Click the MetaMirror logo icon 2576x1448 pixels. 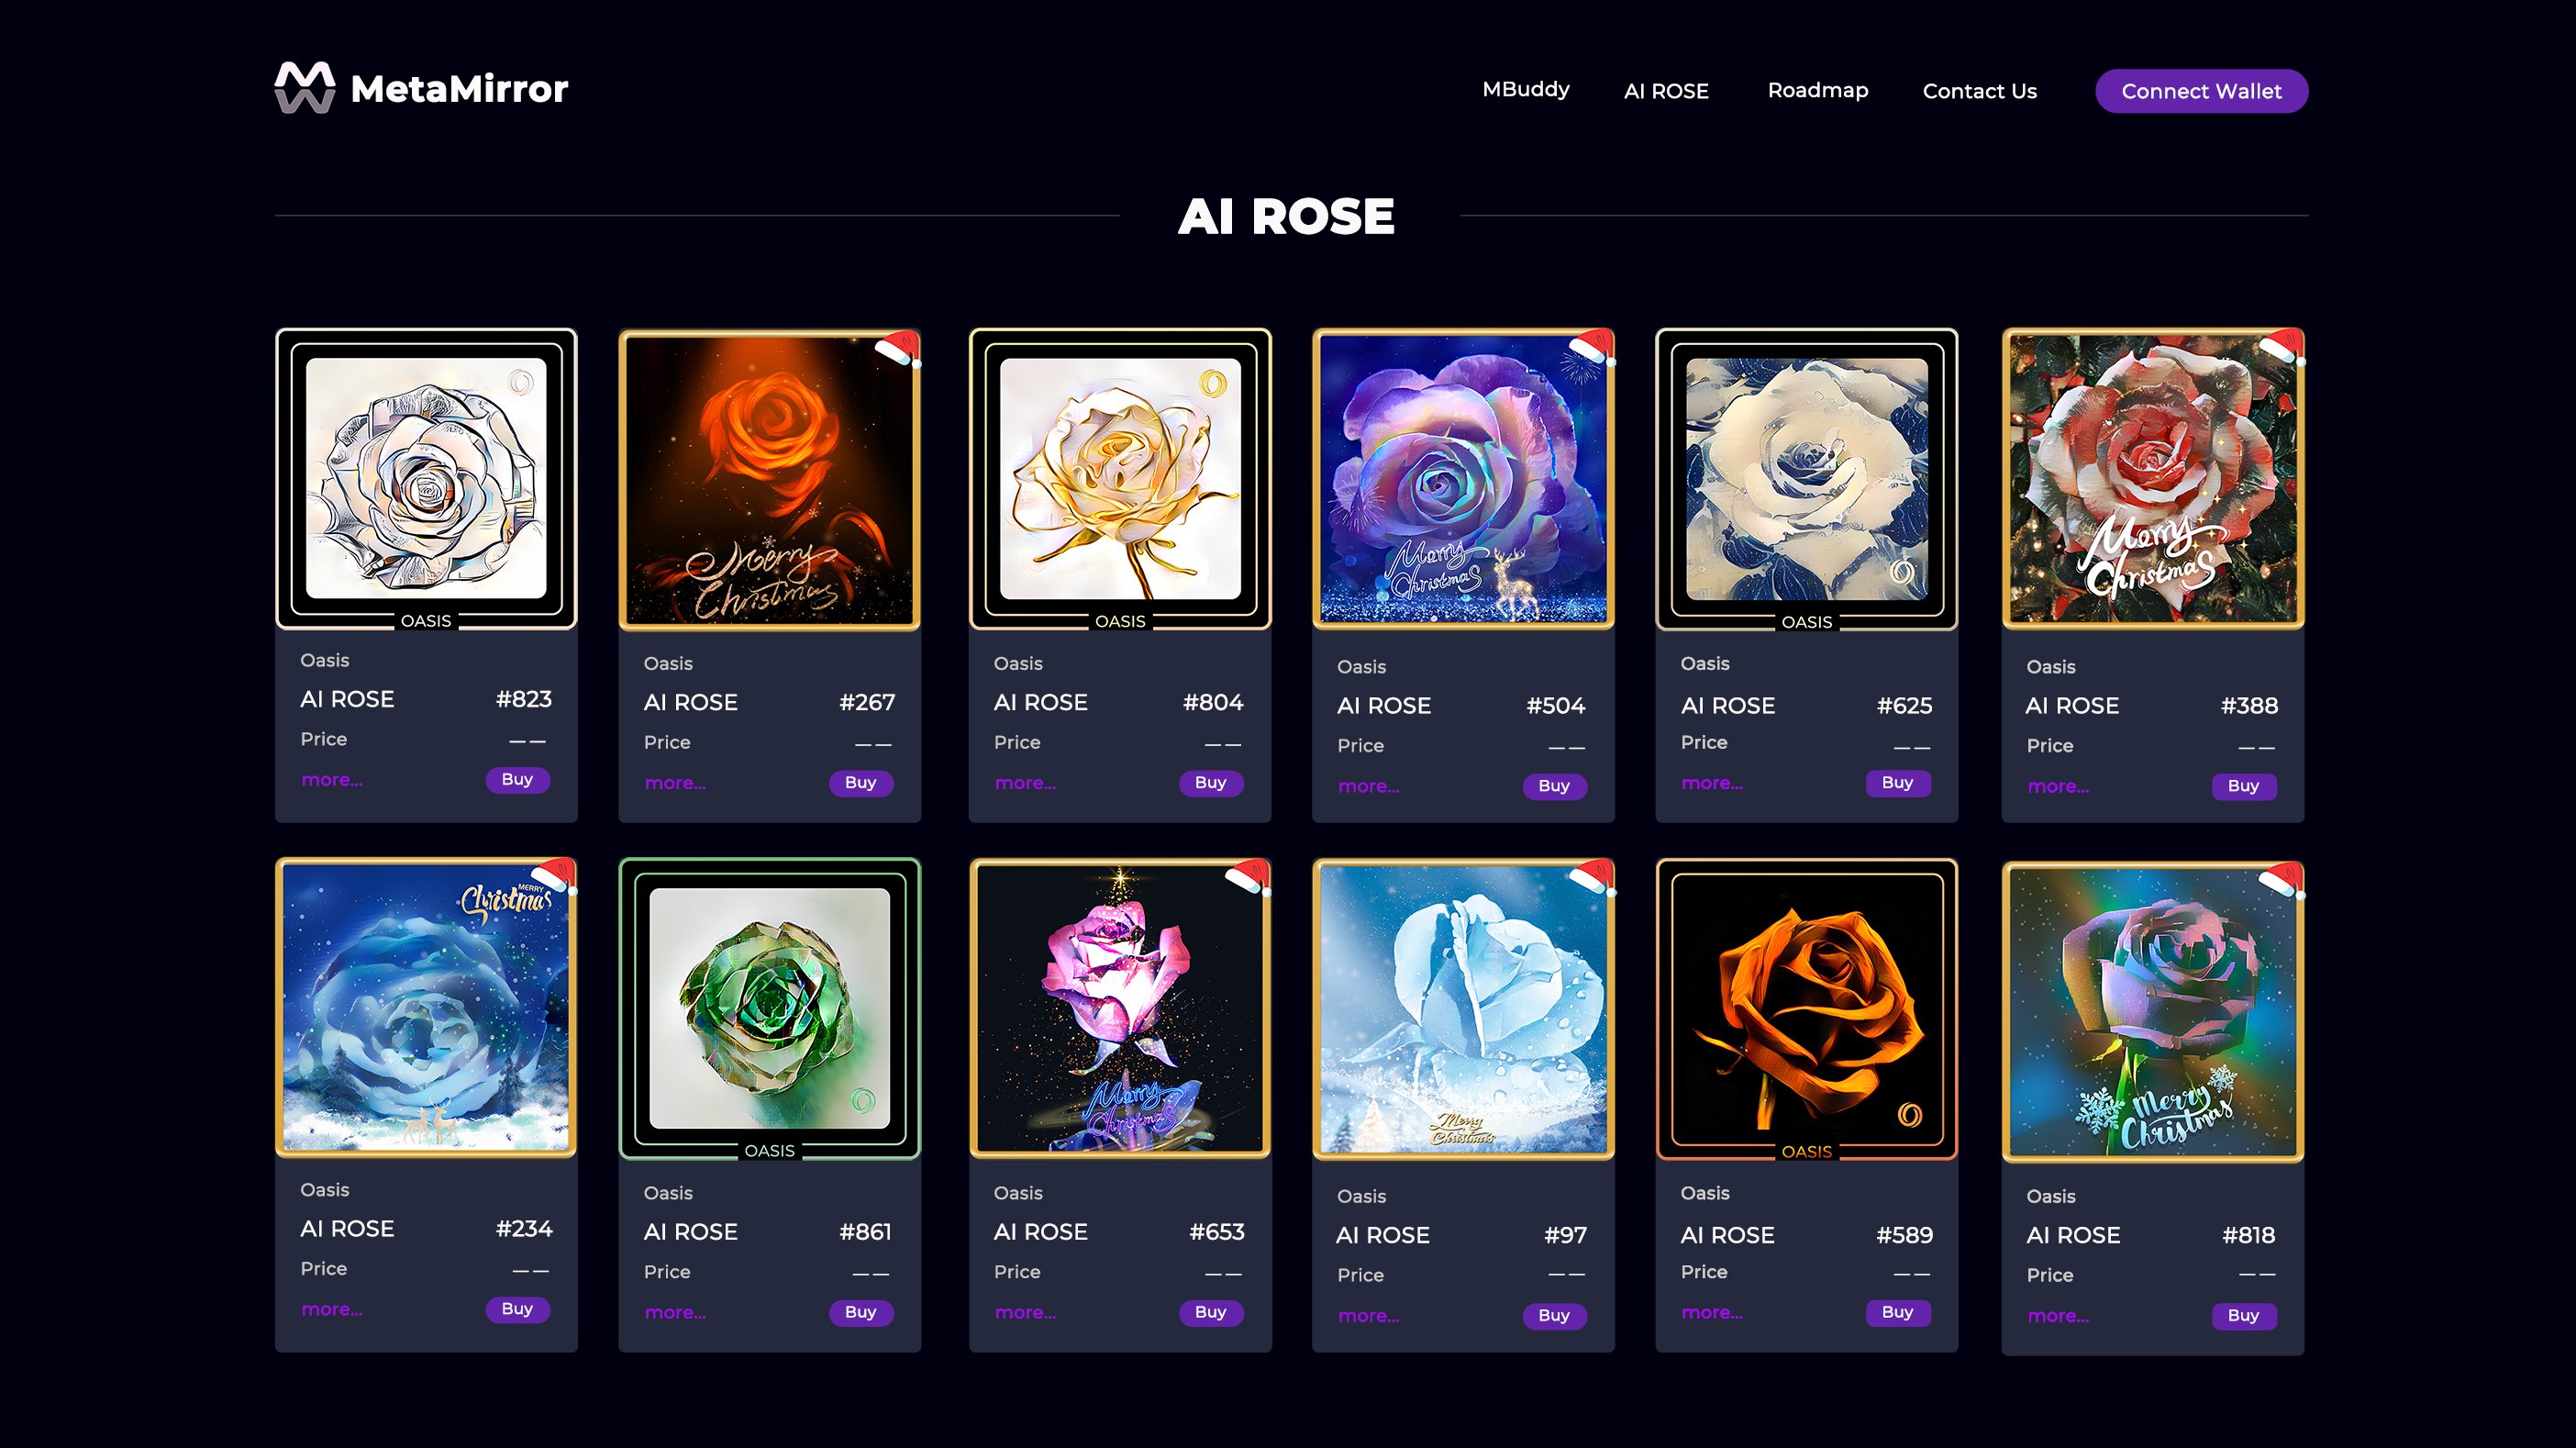coord(305,88)
